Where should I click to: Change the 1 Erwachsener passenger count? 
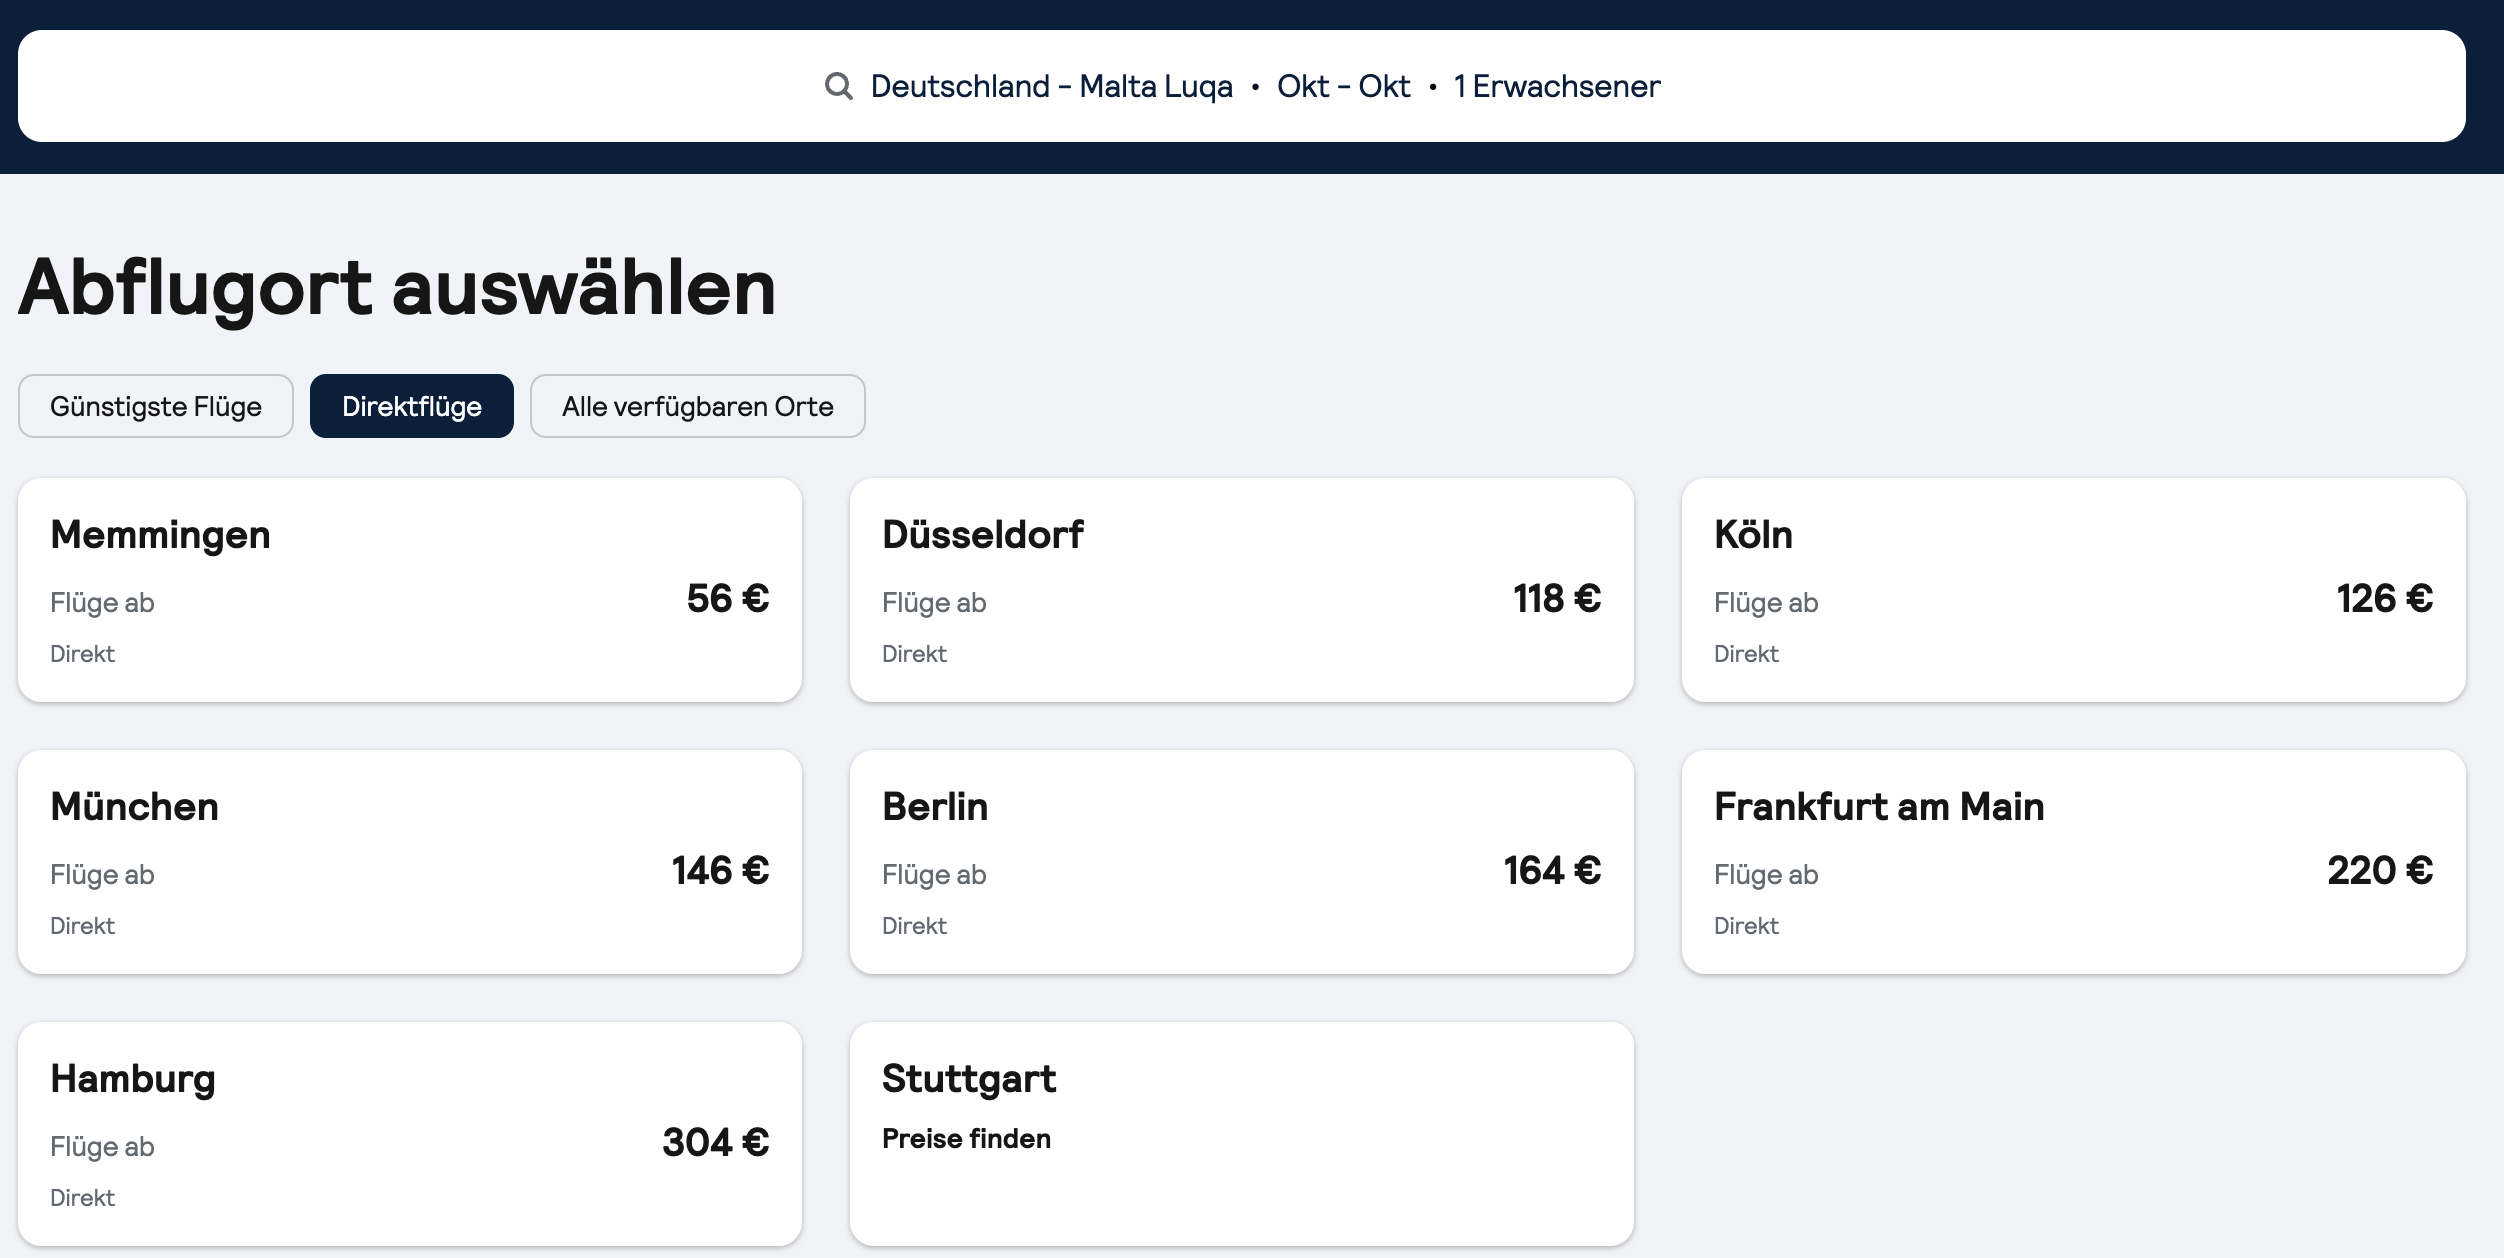coord(1557,87)
